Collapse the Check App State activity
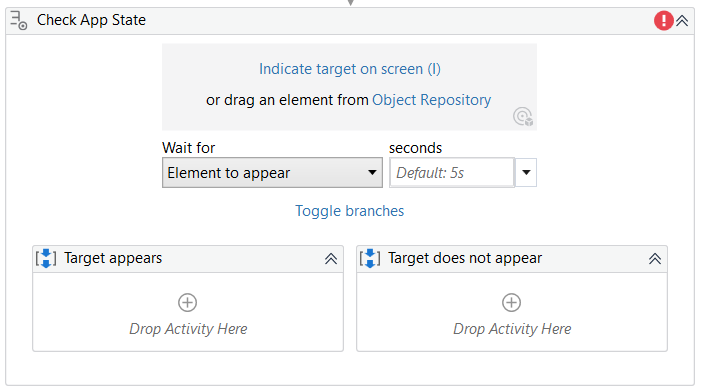 pos(682,21)
